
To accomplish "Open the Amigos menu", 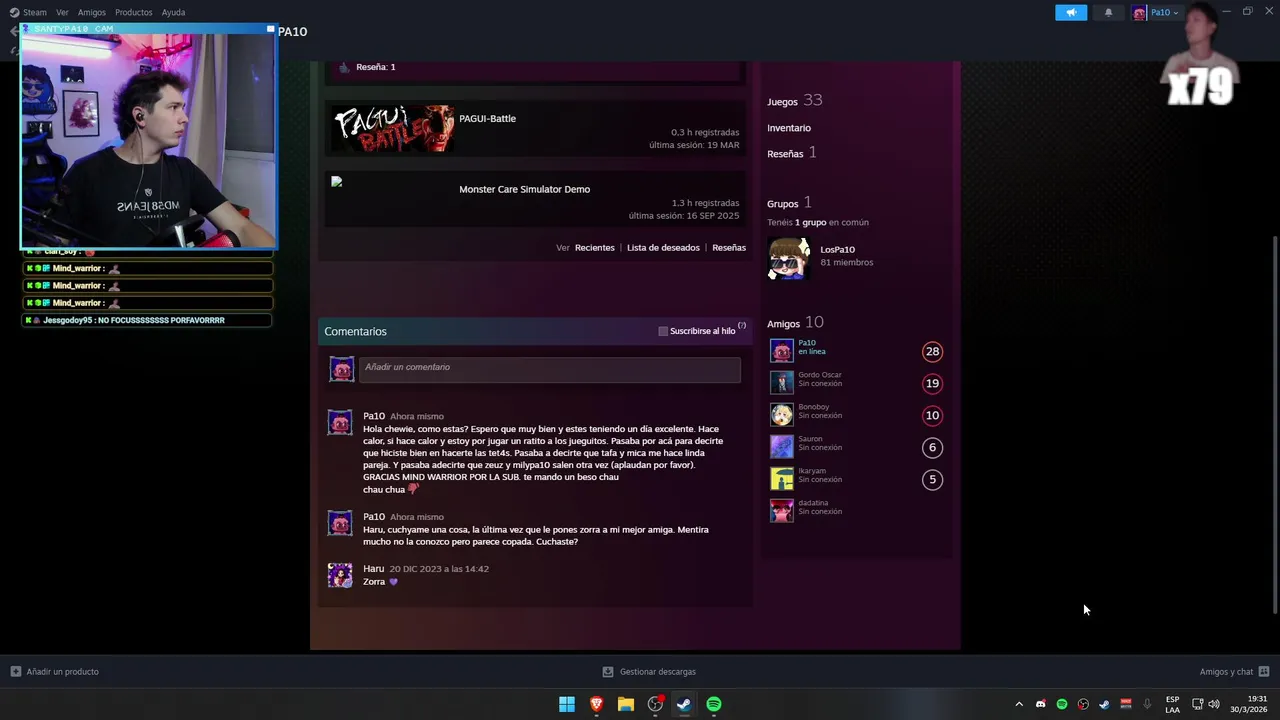I will click(92, 12).
